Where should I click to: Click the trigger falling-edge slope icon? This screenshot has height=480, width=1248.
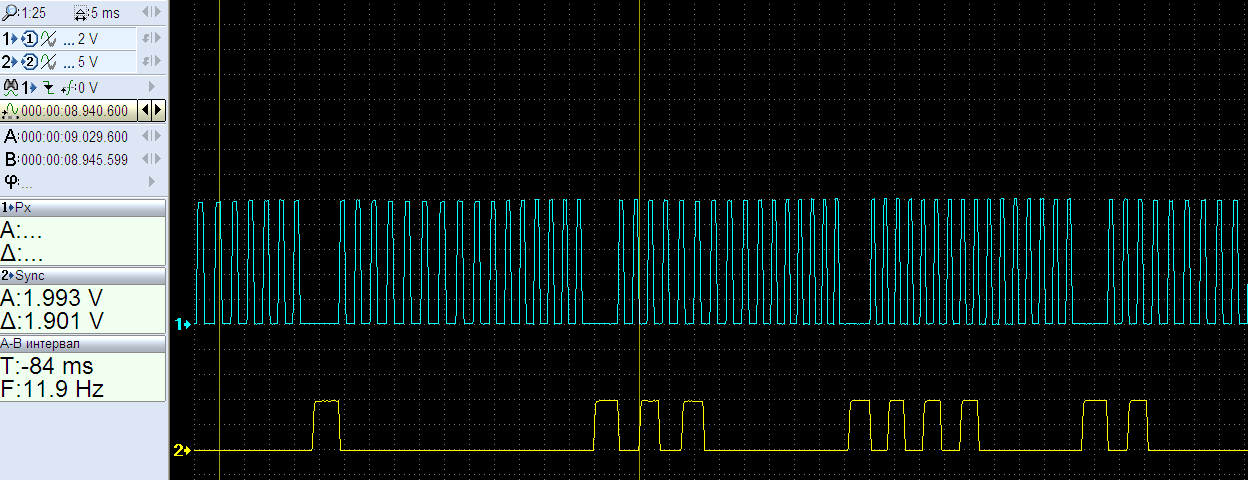click(48, 87)
